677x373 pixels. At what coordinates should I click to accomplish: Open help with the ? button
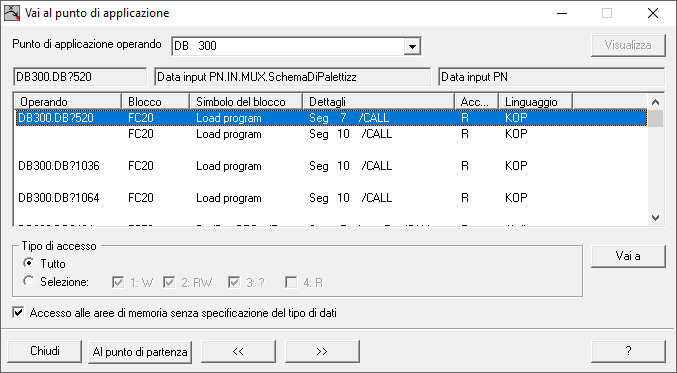[x=628, y=351]
